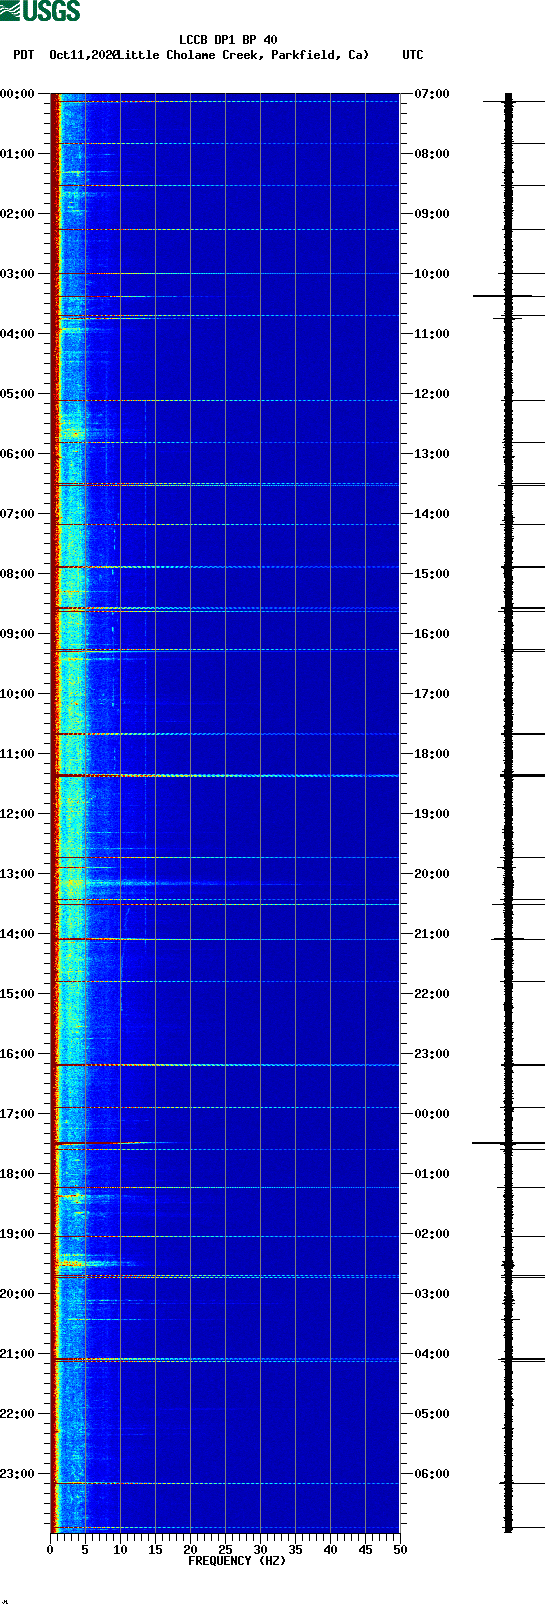
Task: Click the 11:00 label on PDT axis
Action: 18,754
